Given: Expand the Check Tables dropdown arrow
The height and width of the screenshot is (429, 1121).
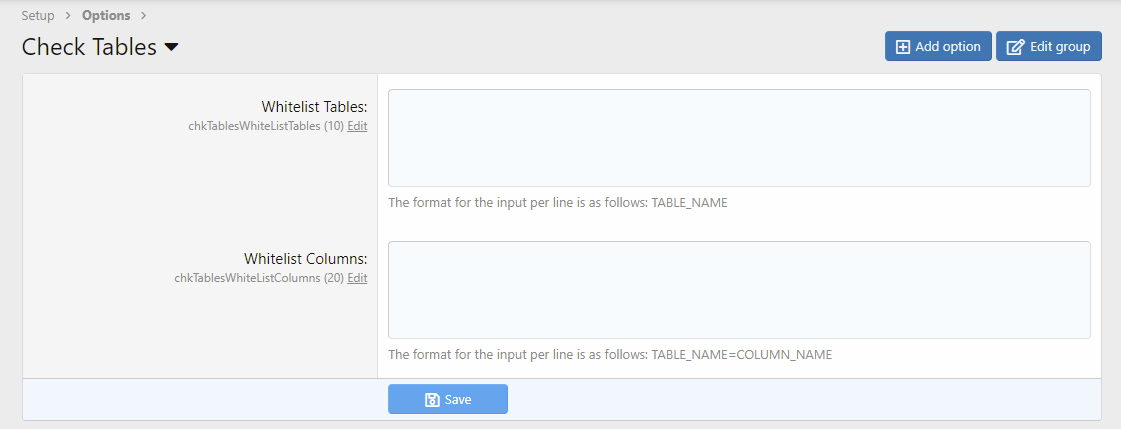Looking at the screenshot, I should [x=171, y=47].
